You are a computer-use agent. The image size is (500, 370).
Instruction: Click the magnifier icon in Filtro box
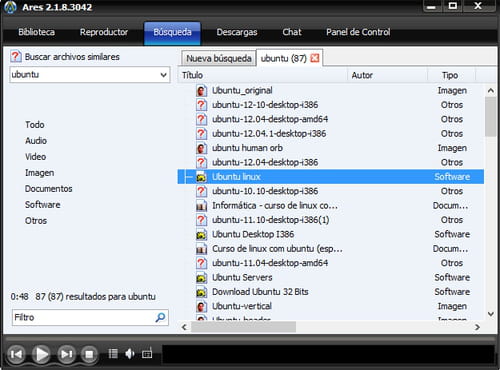(160, 317)
